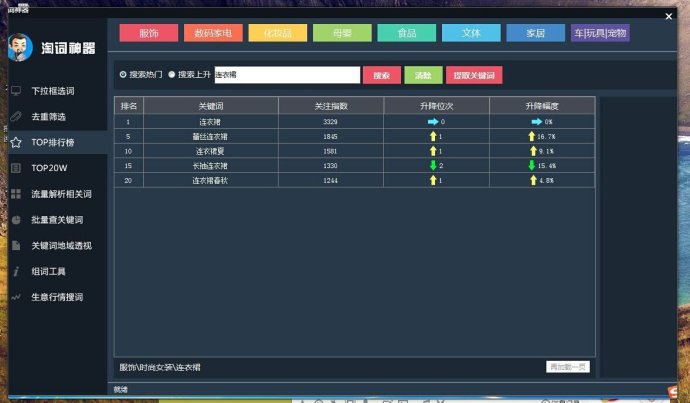Screen dimensions: 690x403
Task: Select the 连衣裙夏 keyword cell
Action: (210, 151)
